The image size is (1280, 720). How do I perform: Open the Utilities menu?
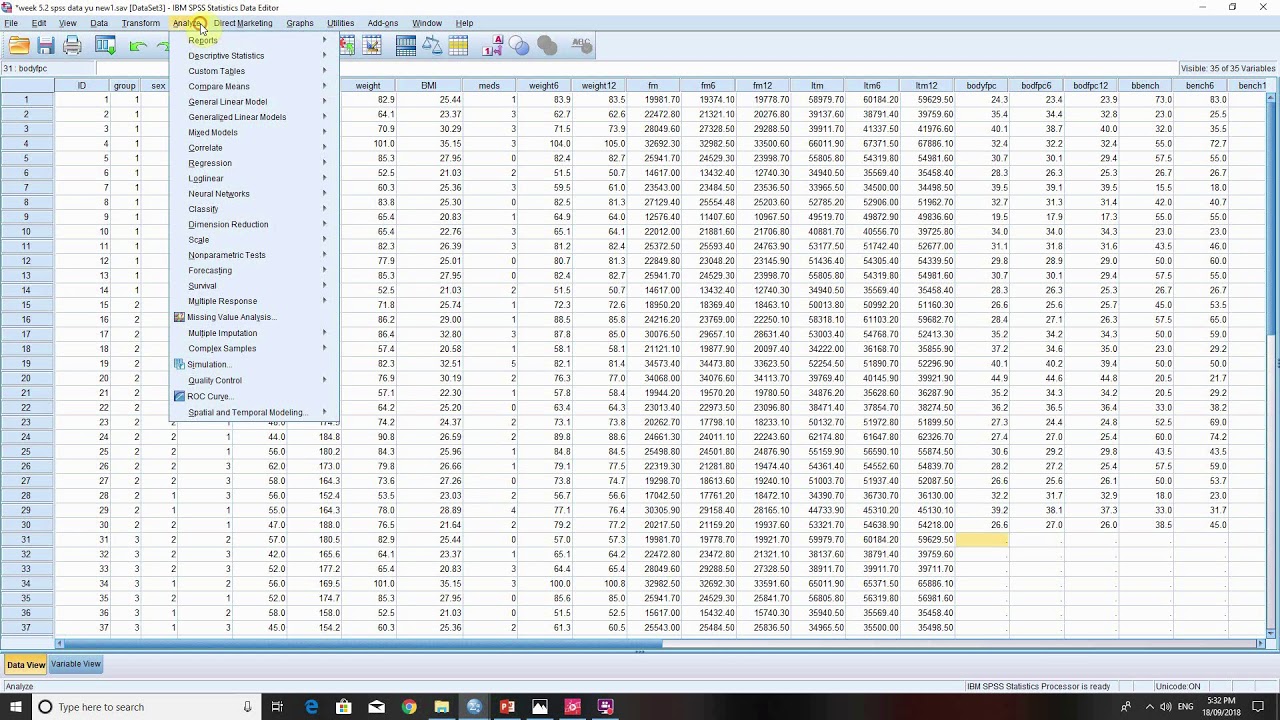340,23
